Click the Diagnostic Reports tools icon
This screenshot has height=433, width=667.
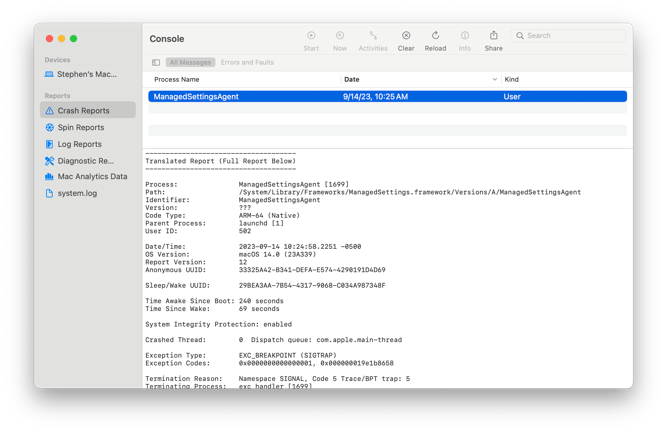click(x=49, y=161)
